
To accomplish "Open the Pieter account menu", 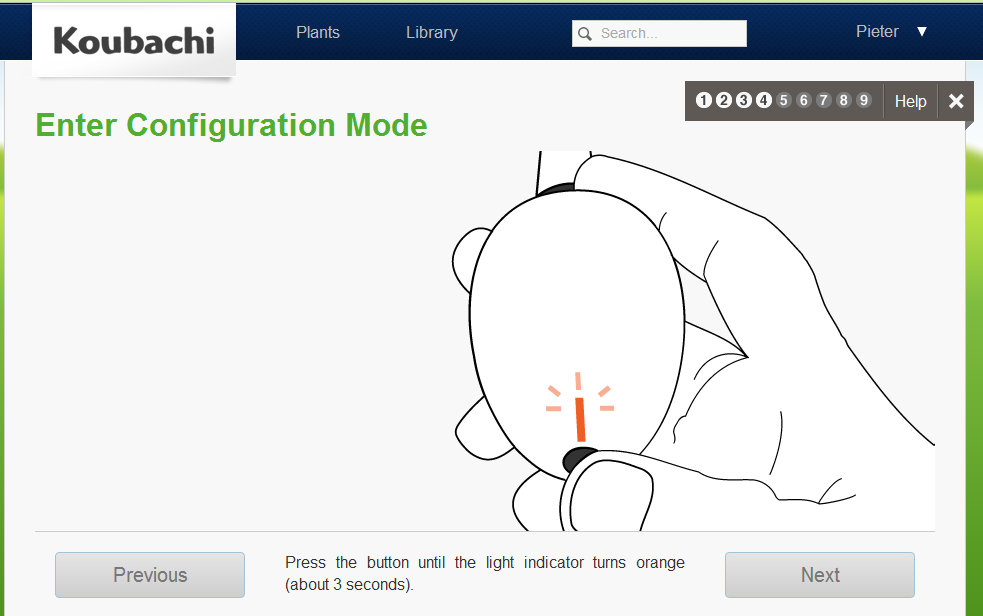I will (x=877, y=31).
